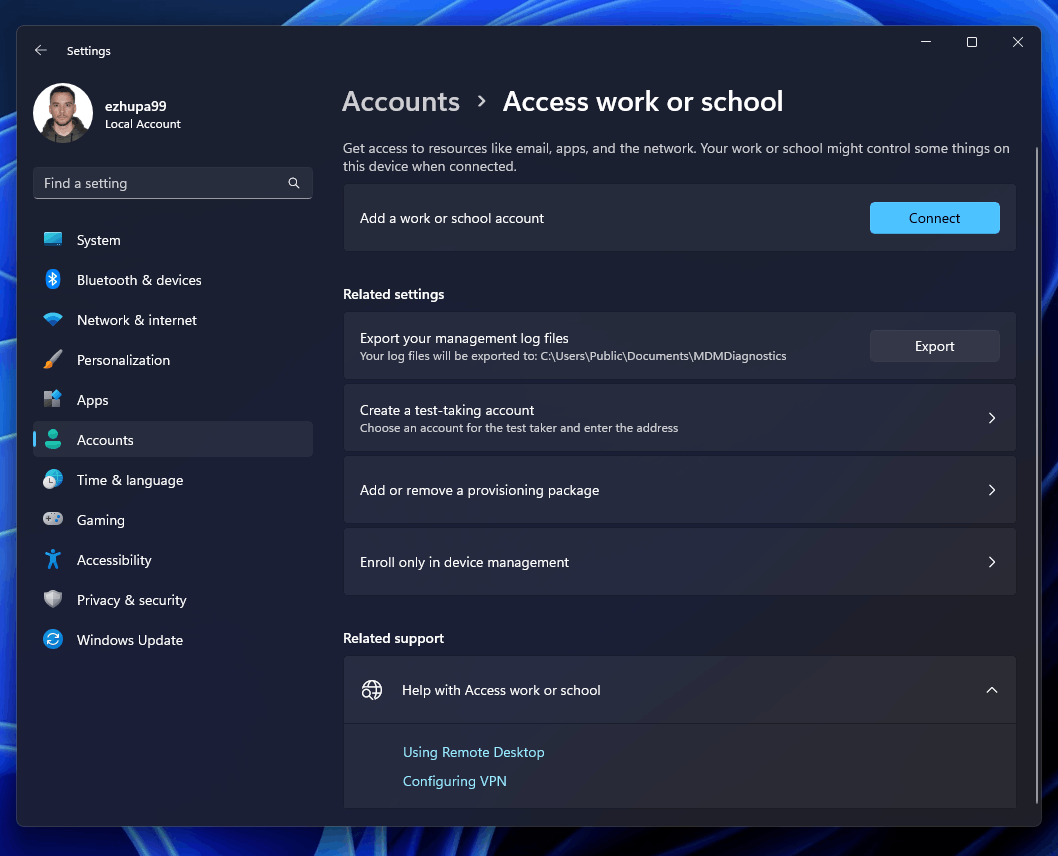Click the Network wifi icon
Image resolution: width=1058 pixels, height=856 pixels.
[53, 320]
